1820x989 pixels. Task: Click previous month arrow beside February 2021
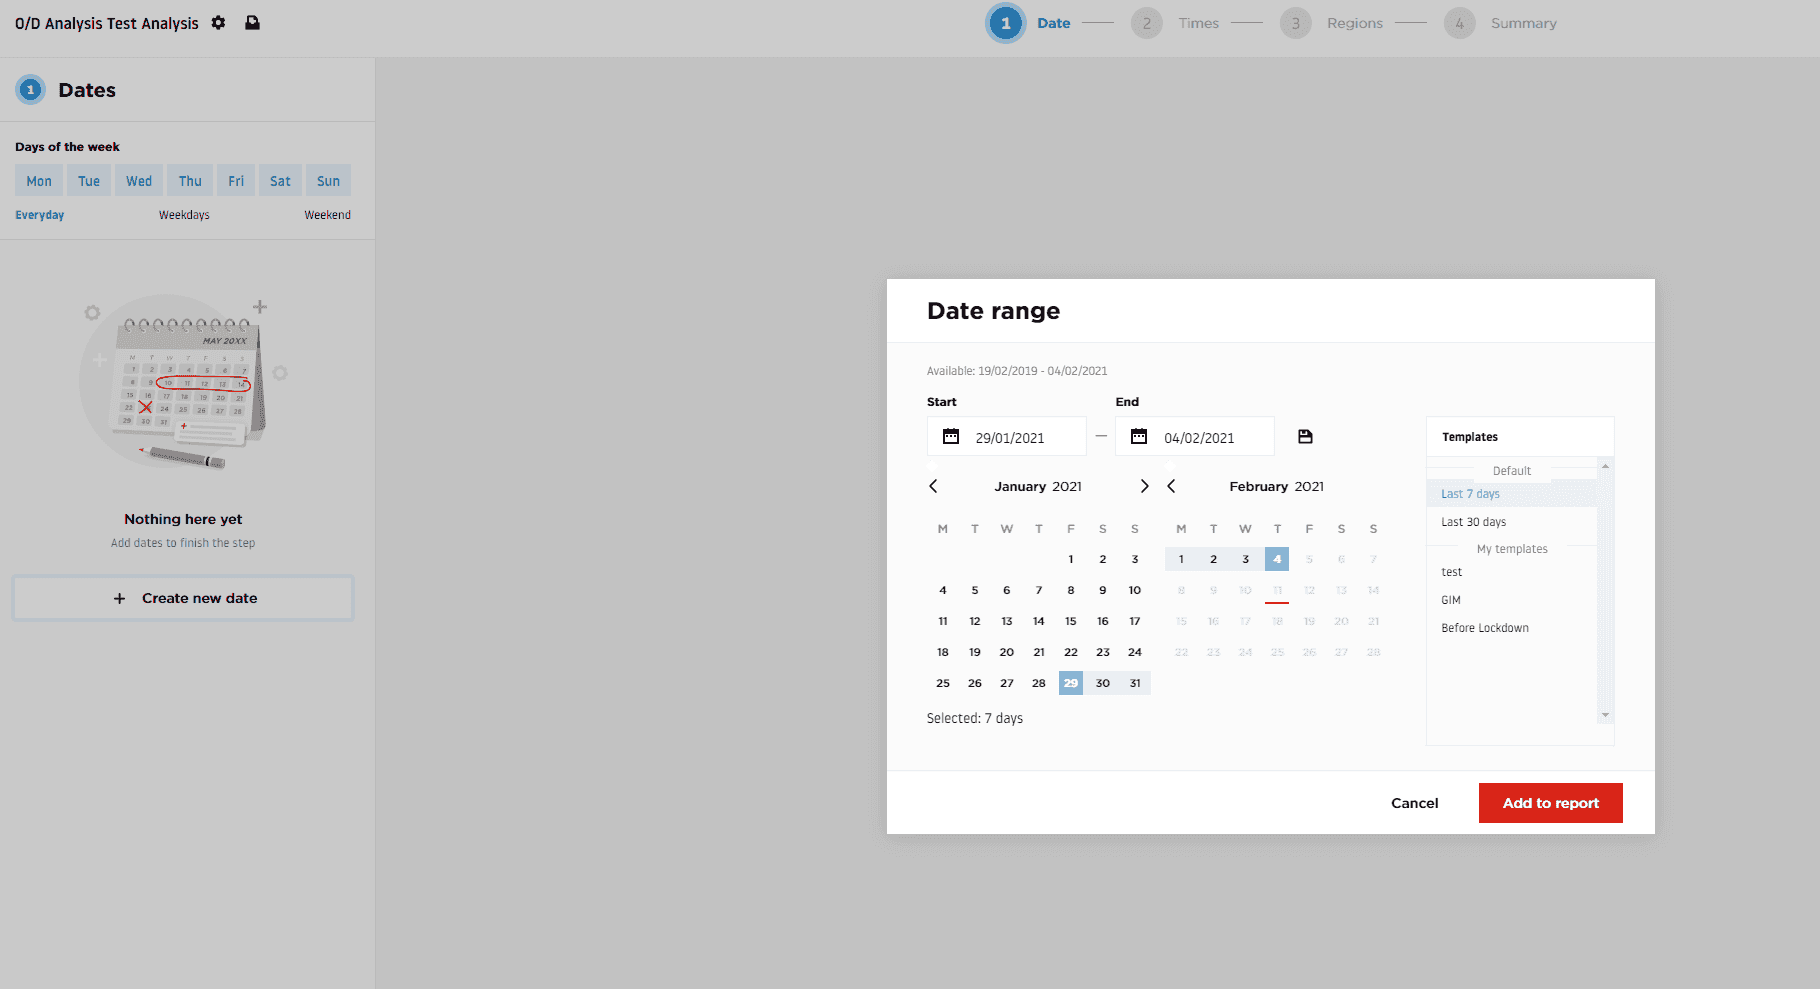(1171, 486)
